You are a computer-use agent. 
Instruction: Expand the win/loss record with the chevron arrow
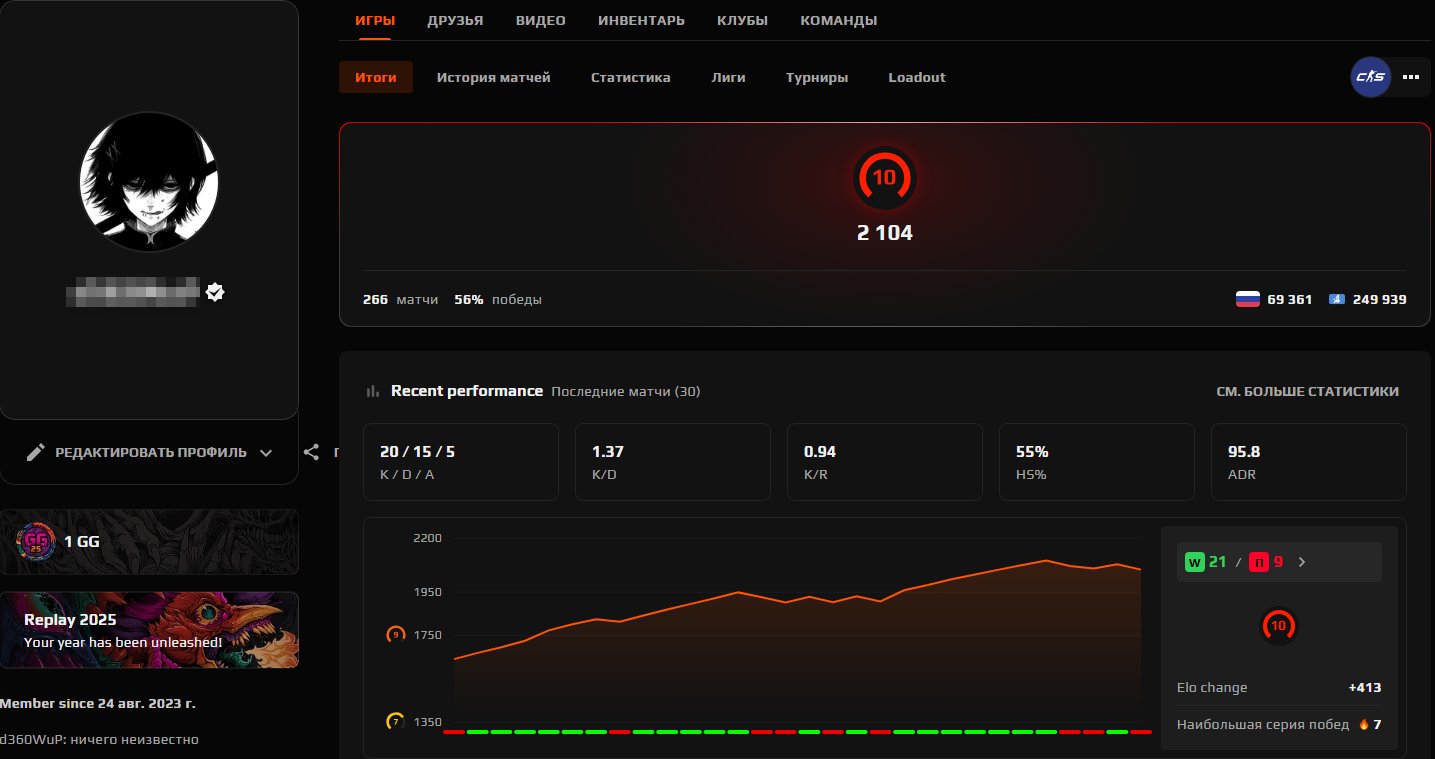pos(1301,562)
